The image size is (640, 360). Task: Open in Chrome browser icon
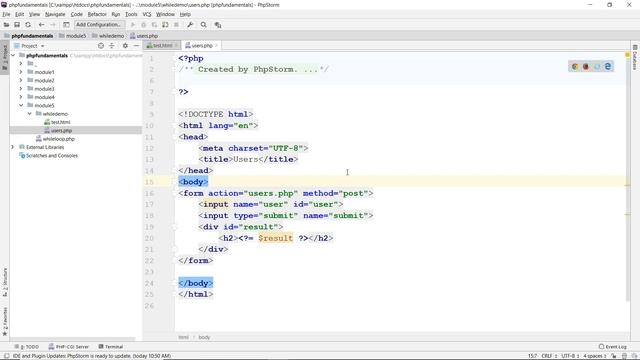[575, 67]
